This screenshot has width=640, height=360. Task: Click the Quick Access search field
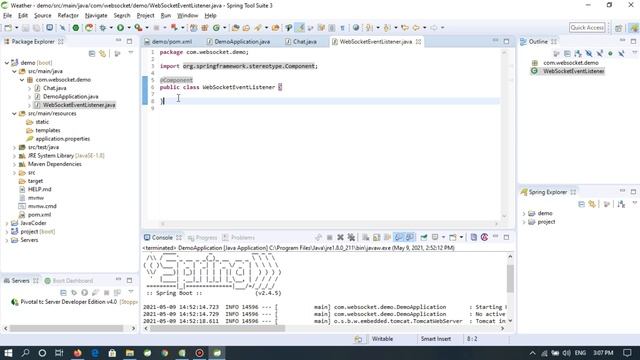587,27
